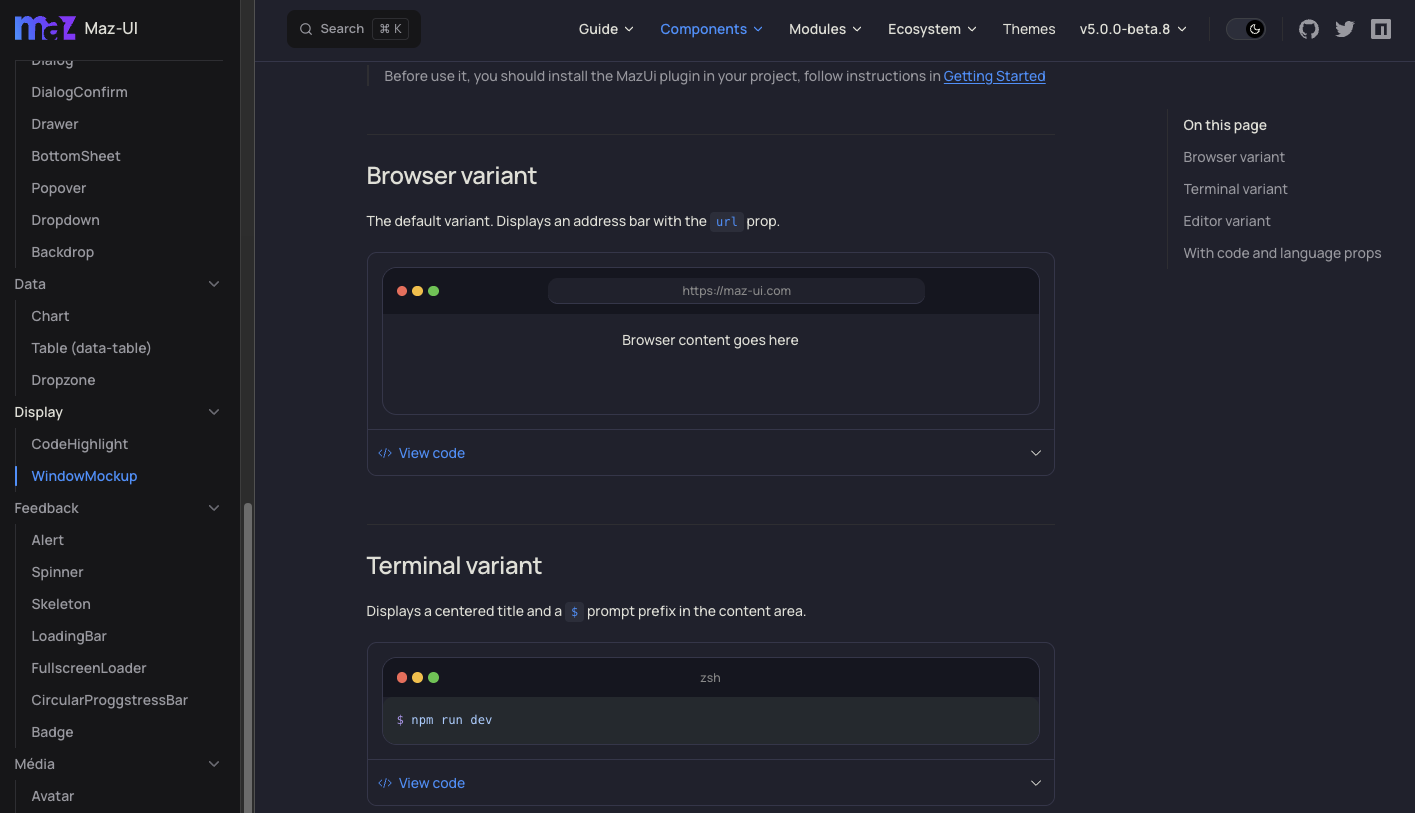This screenshot has width=1415, height=813.
Task: Open the Twitter icon link
Action: 1345,29
